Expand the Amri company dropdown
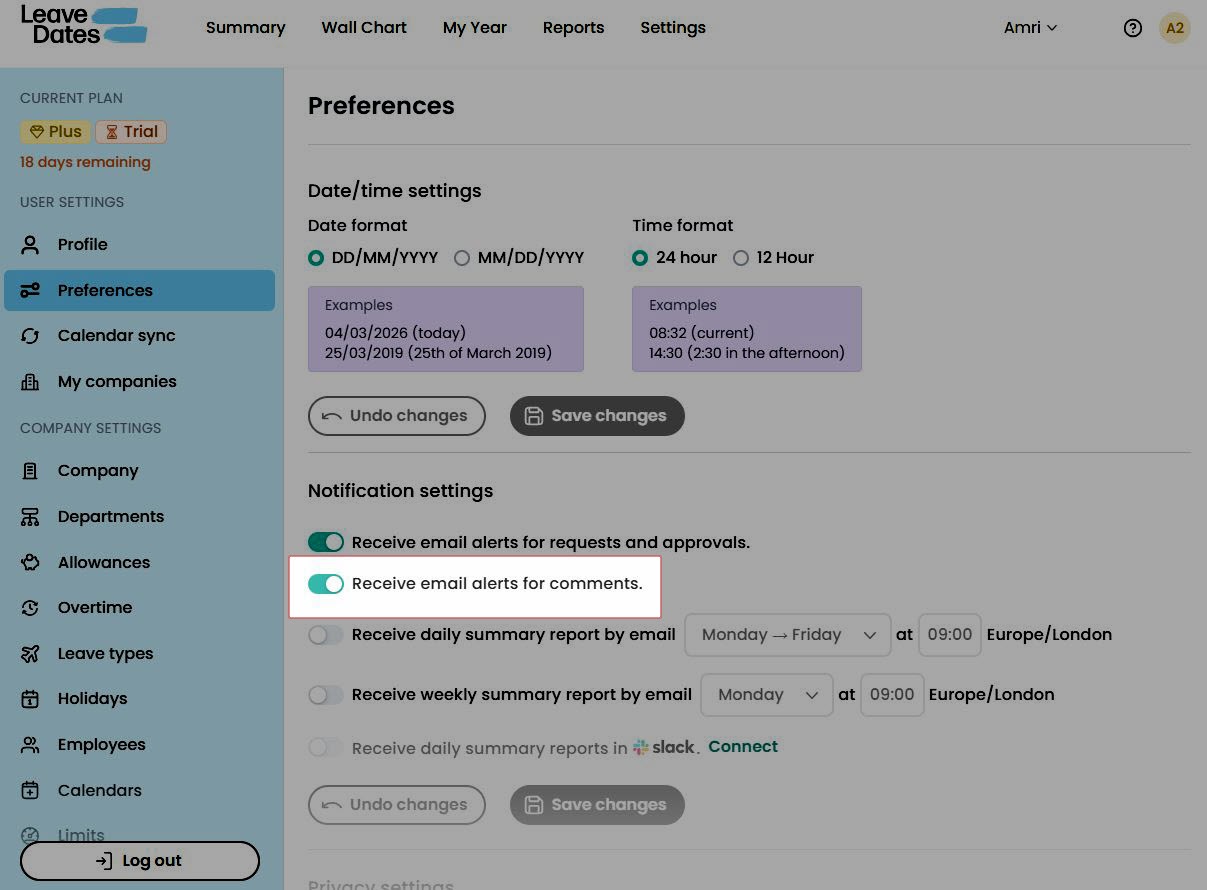Image resolution: width=1207 pixels, height=890 pixels. (x=1030, y=28)
